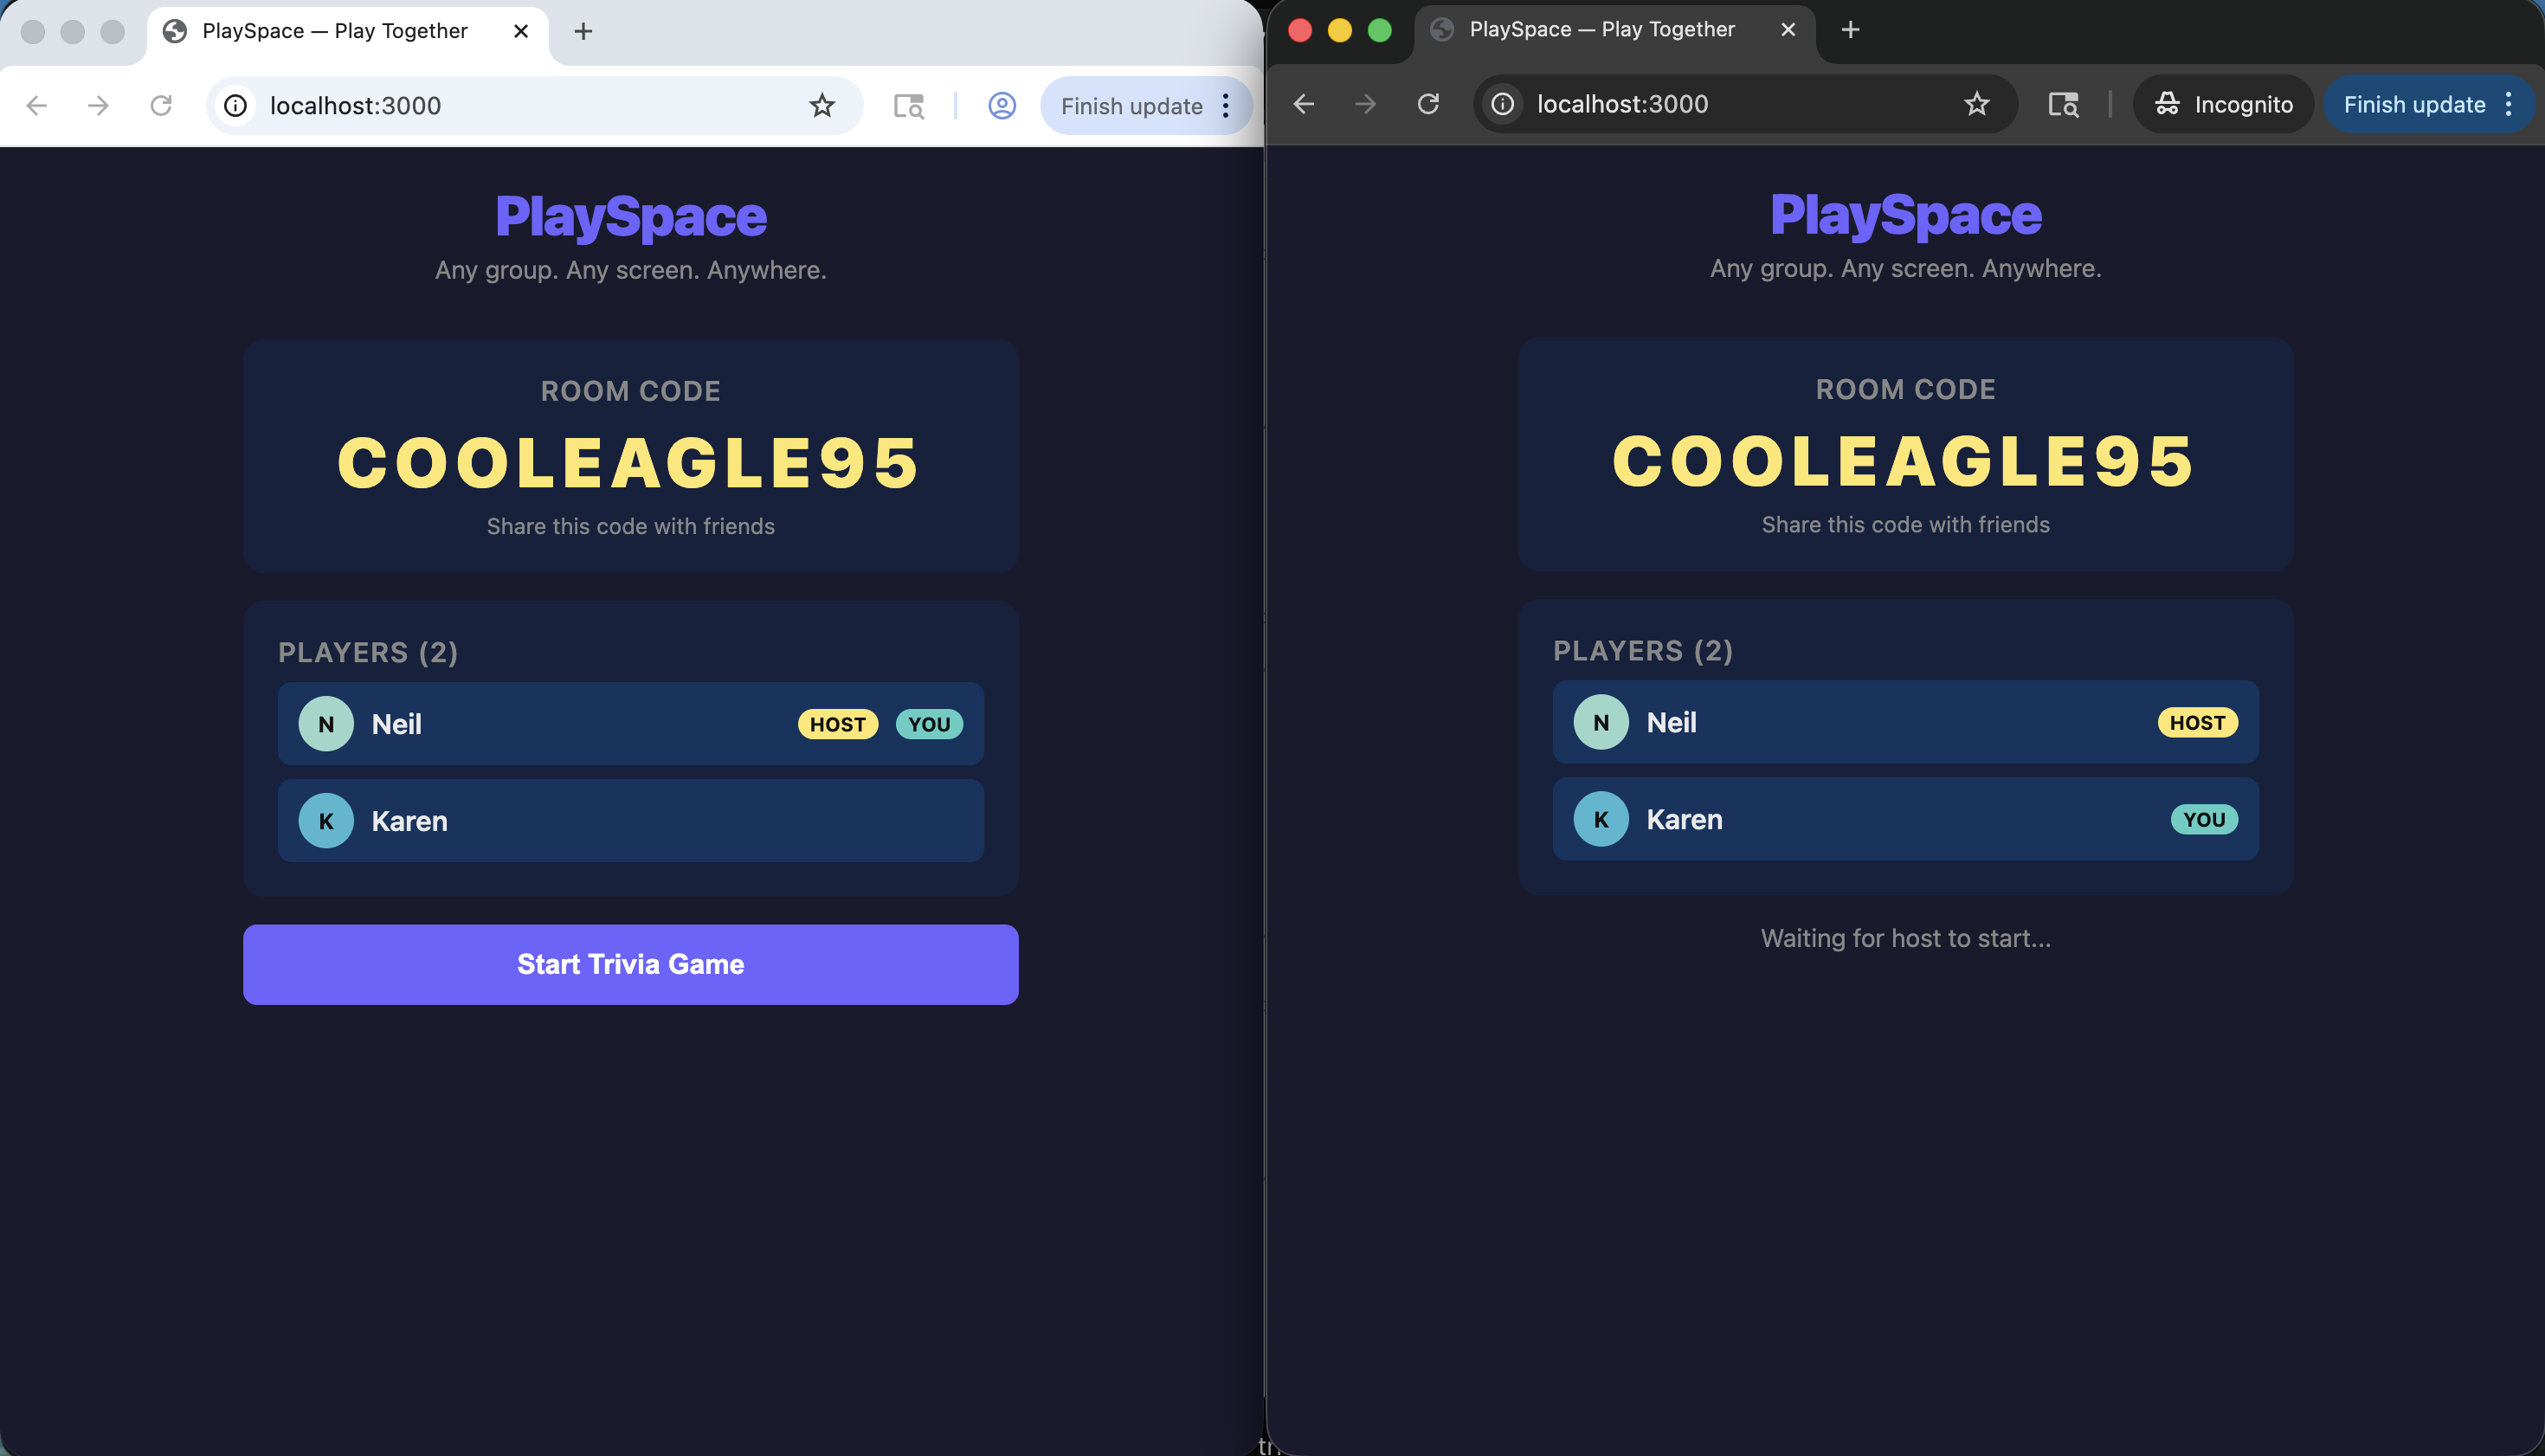The width and height of the screenshot is (2545, 1456).
Task: Start the Trivia Game
Action: pos(630,964)
